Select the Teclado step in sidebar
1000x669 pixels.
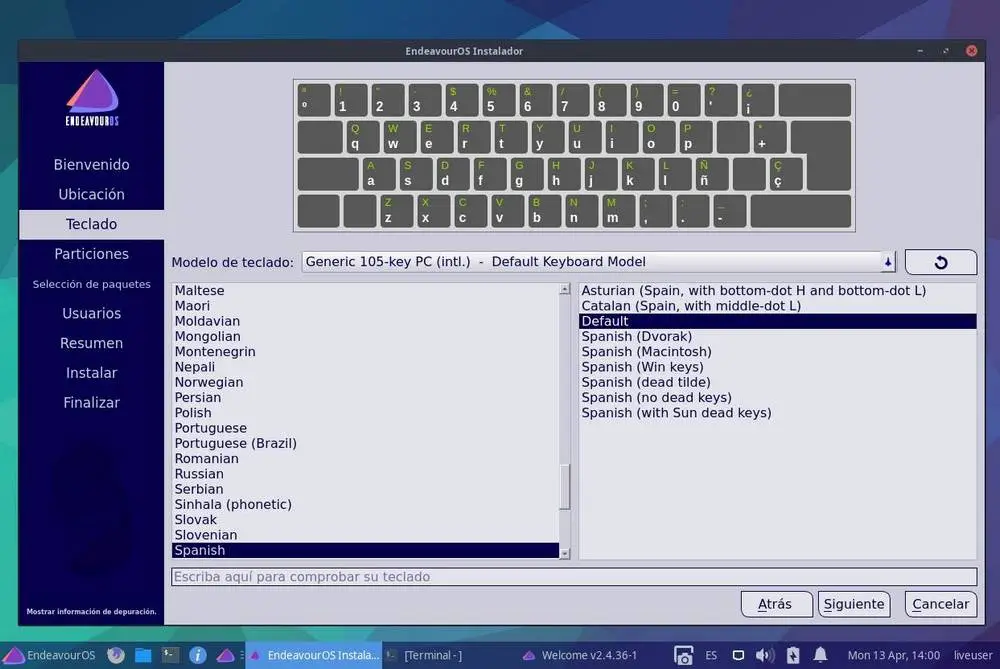click(91, 224)
